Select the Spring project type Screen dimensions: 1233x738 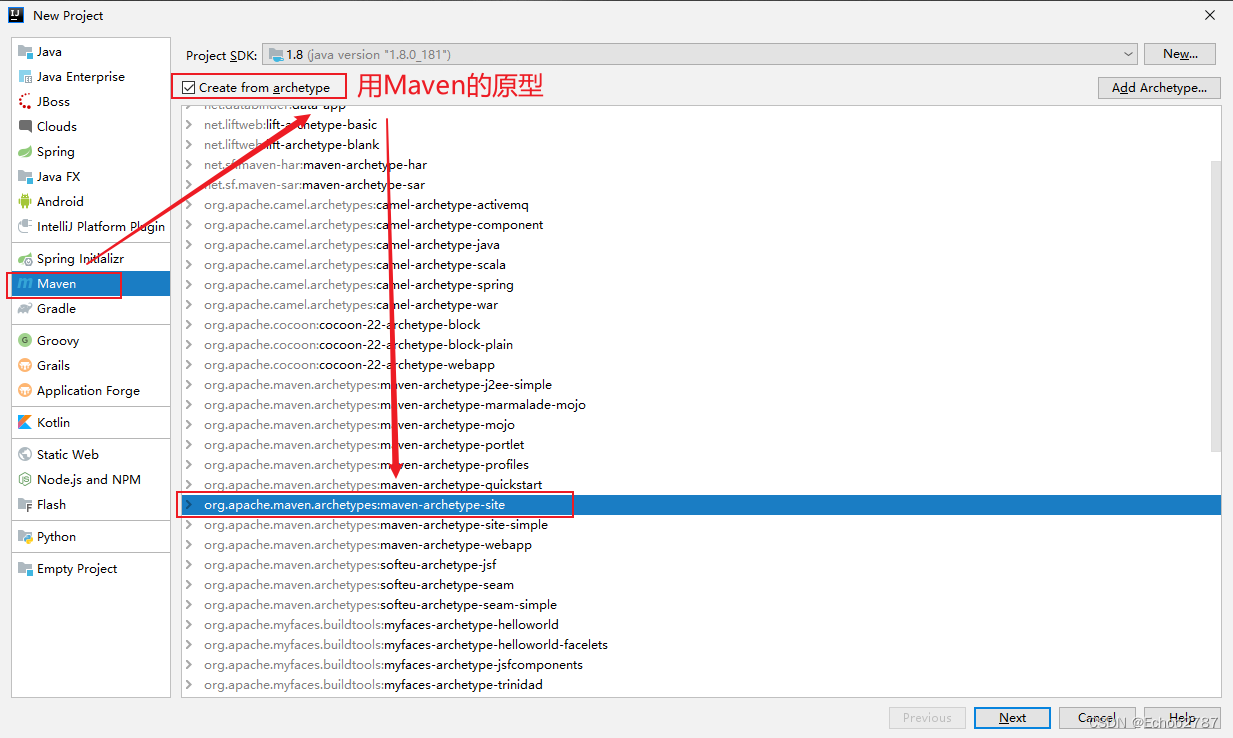pyautogui.click(x=91, y=152)
